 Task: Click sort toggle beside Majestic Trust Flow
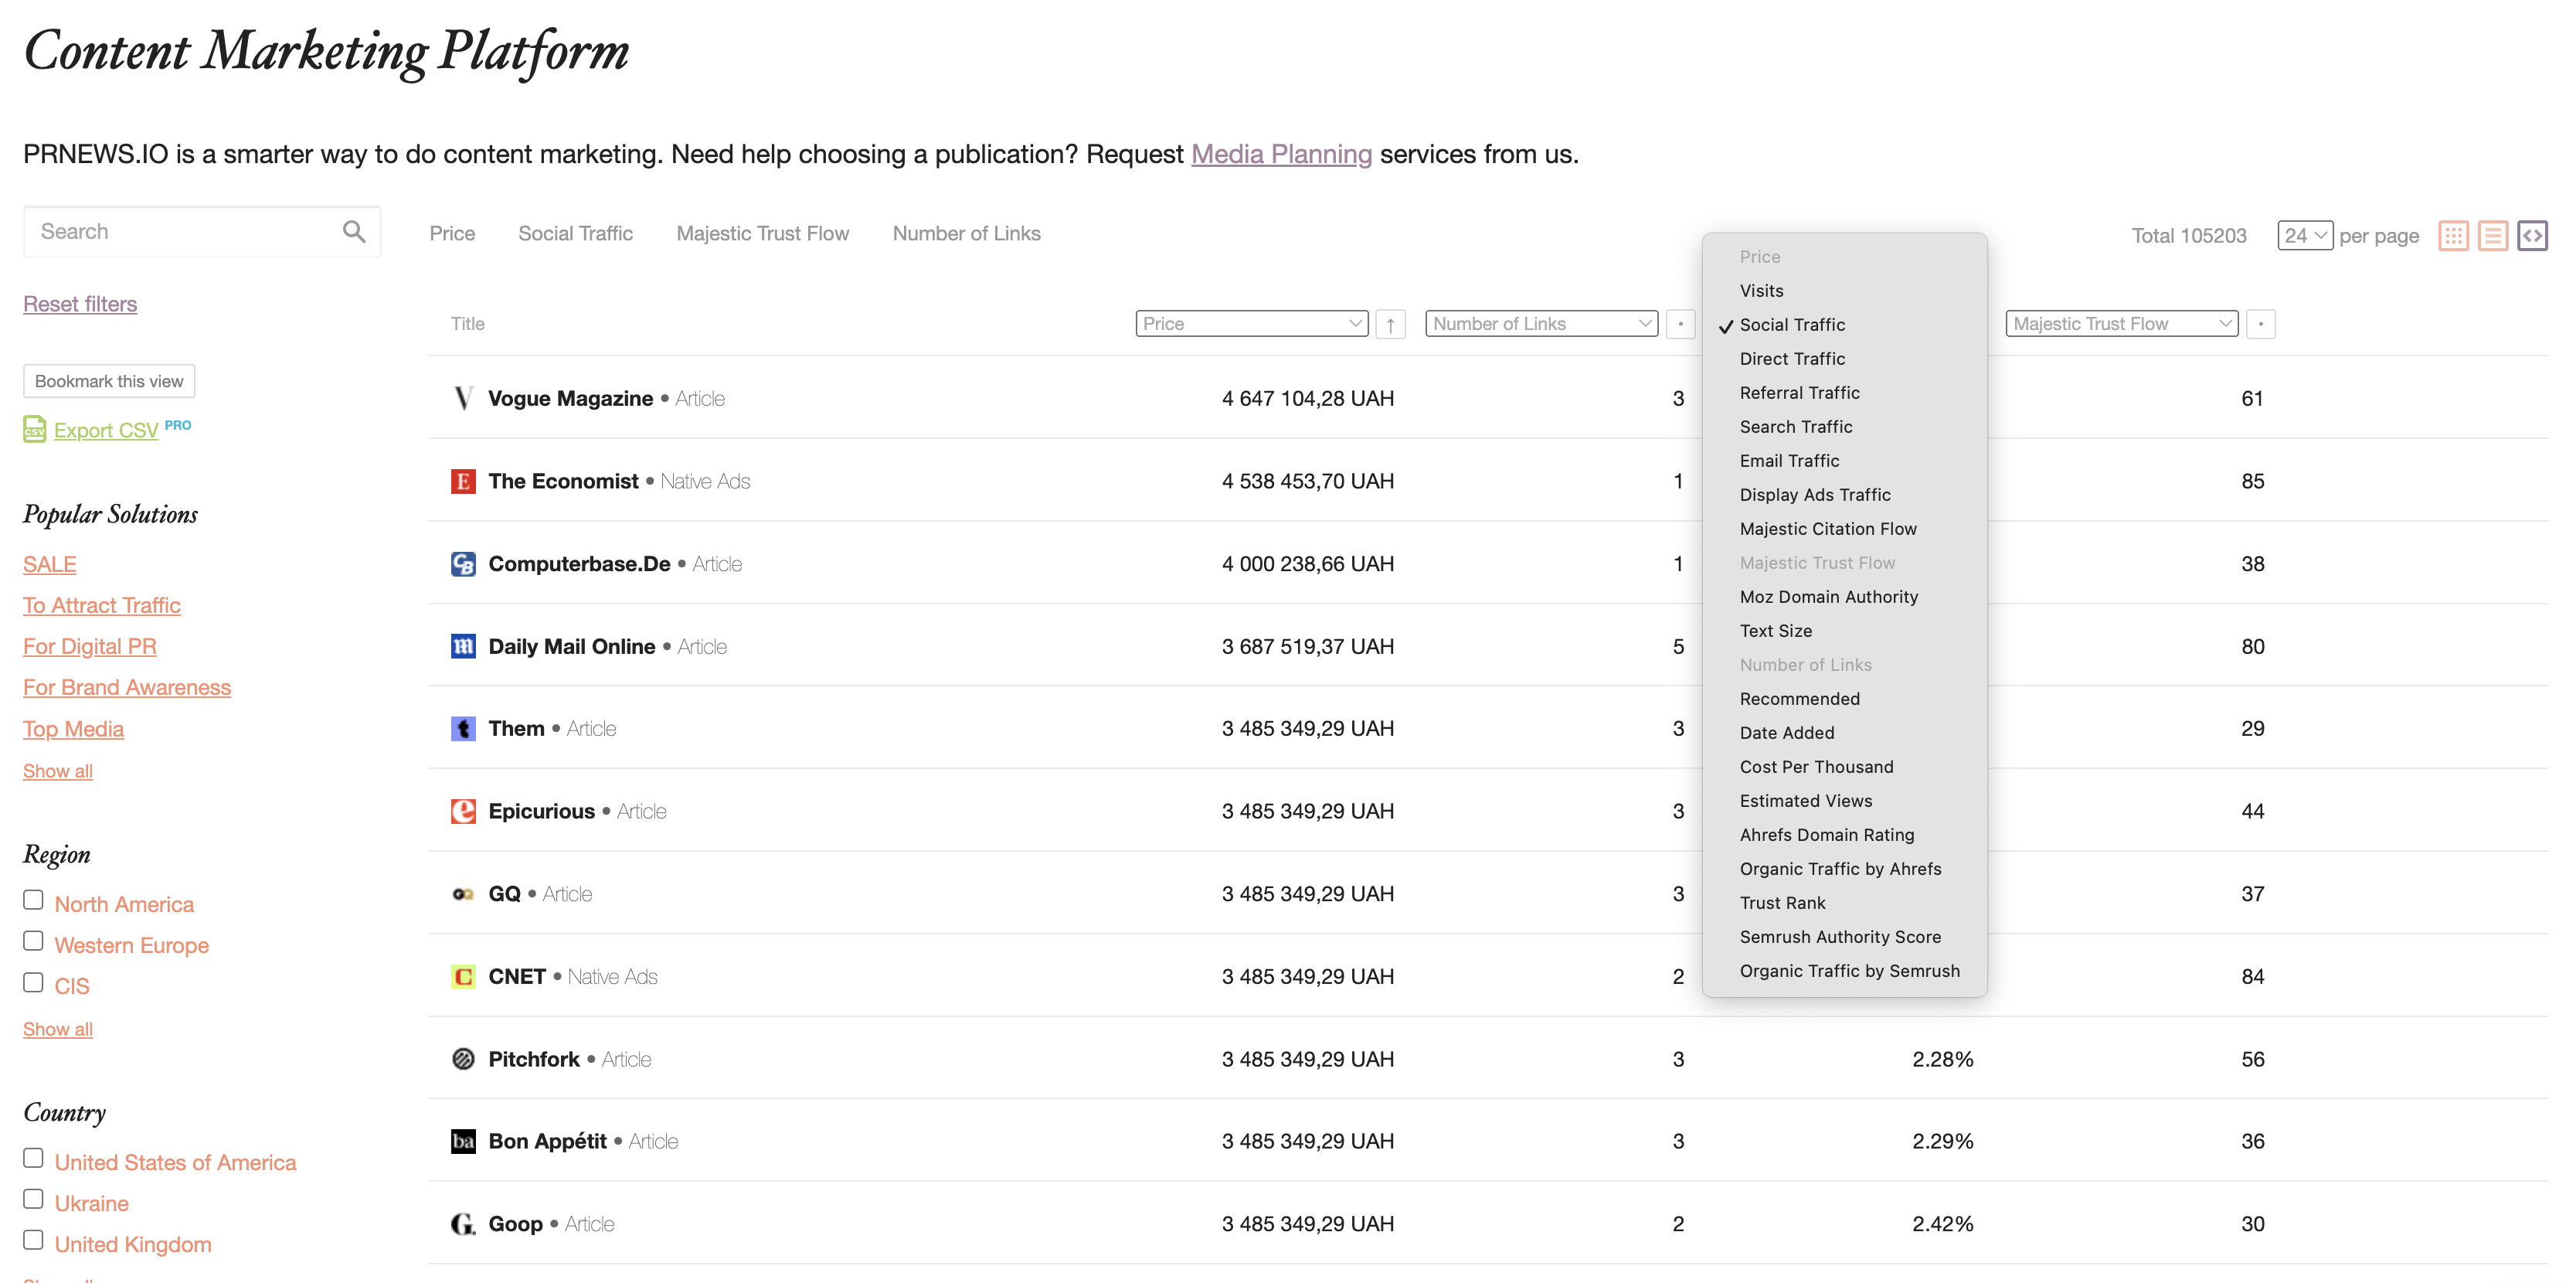pos(2260,324)
